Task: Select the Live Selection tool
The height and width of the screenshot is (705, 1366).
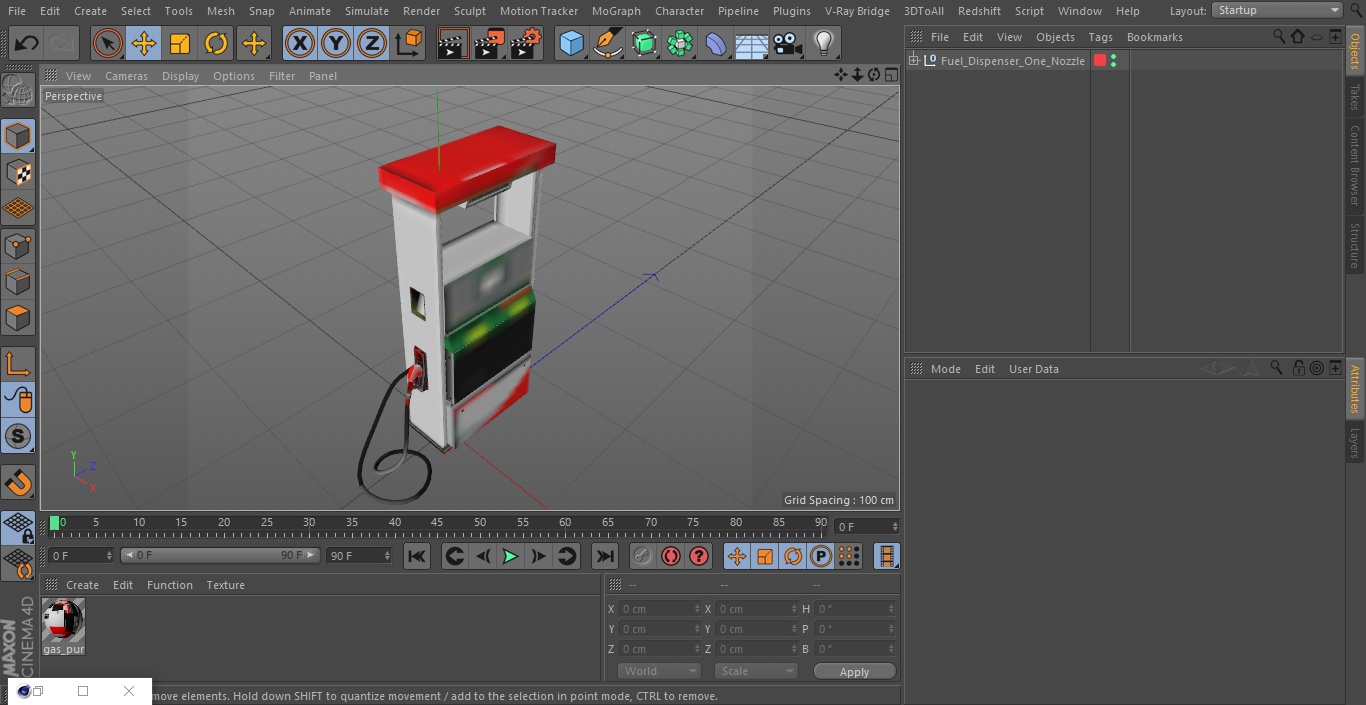Action: point(108,44)
